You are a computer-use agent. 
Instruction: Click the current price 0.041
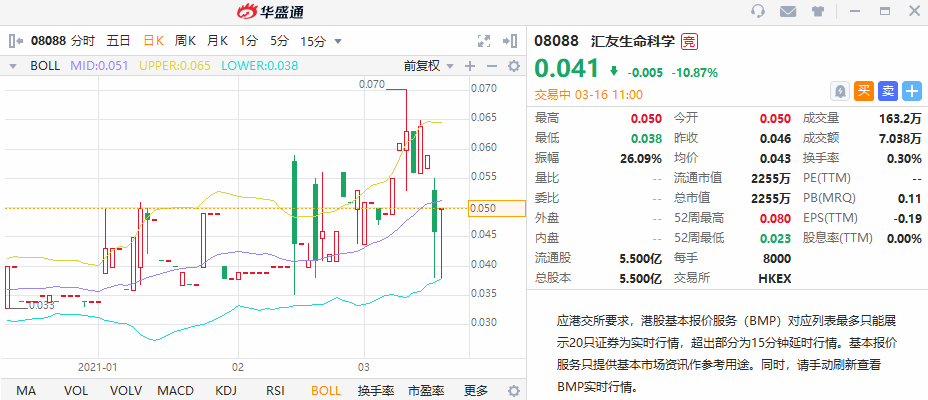pos(567,68)
